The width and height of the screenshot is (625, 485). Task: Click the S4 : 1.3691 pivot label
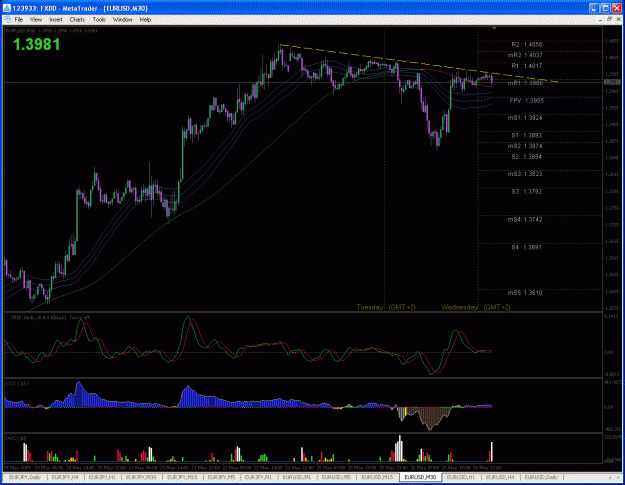tap(527, 247)
